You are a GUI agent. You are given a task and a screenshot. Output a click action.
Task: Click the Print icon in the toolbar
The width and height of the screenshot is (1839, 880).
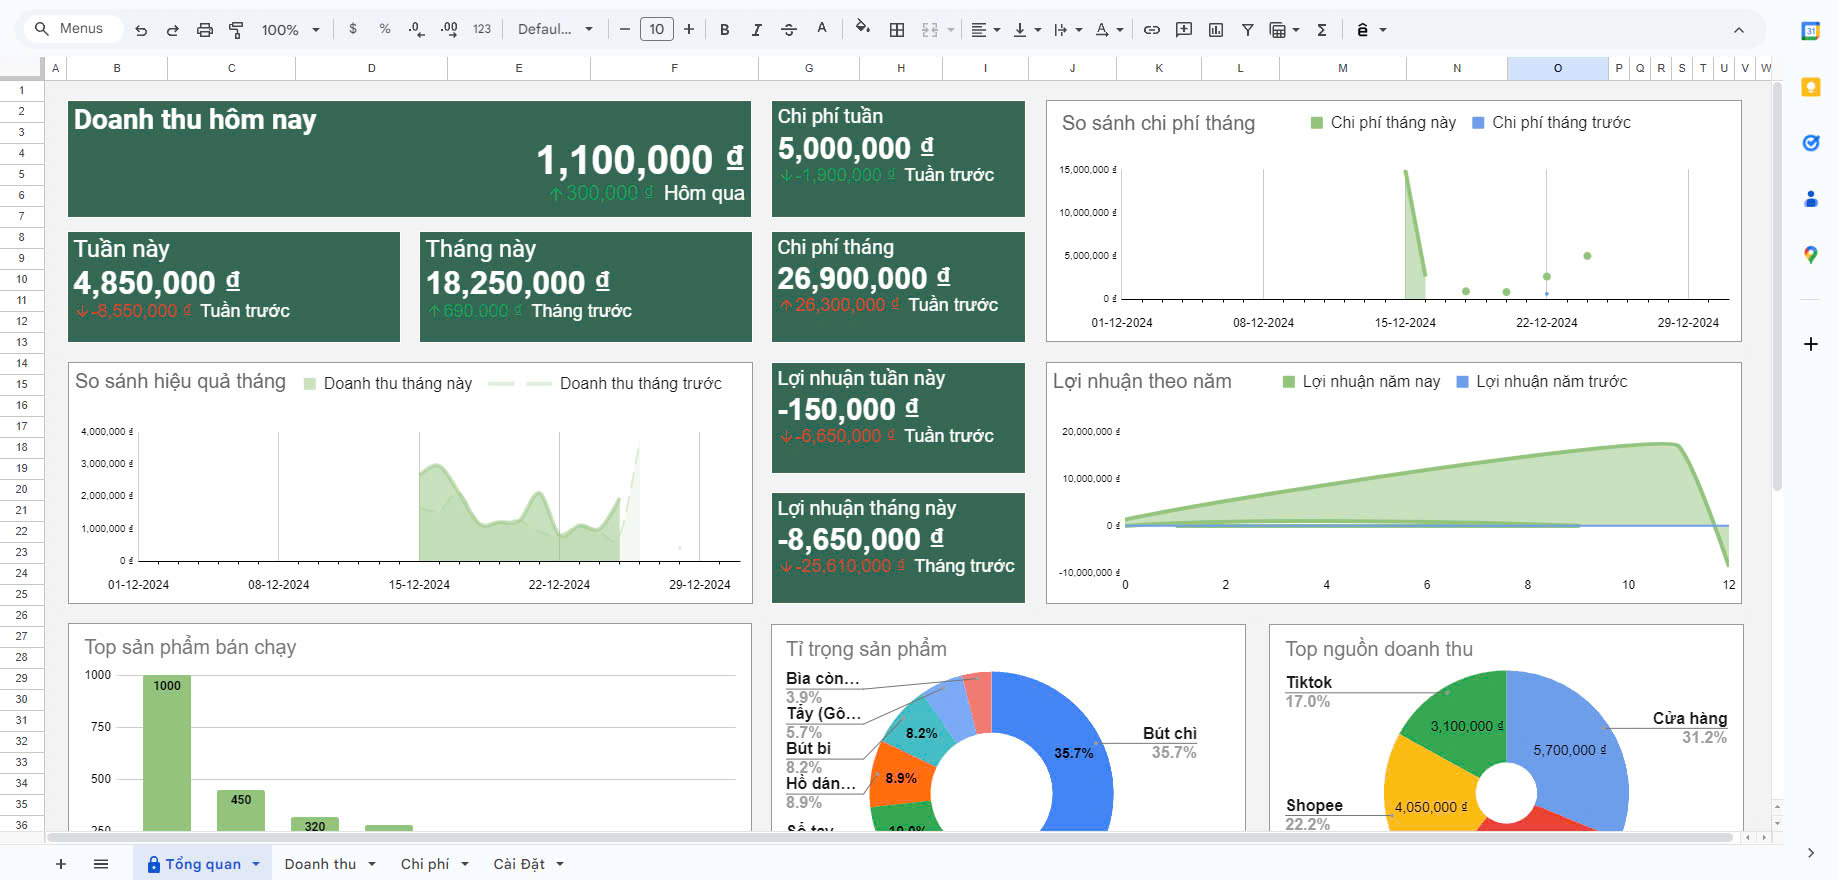pos(205,30)
